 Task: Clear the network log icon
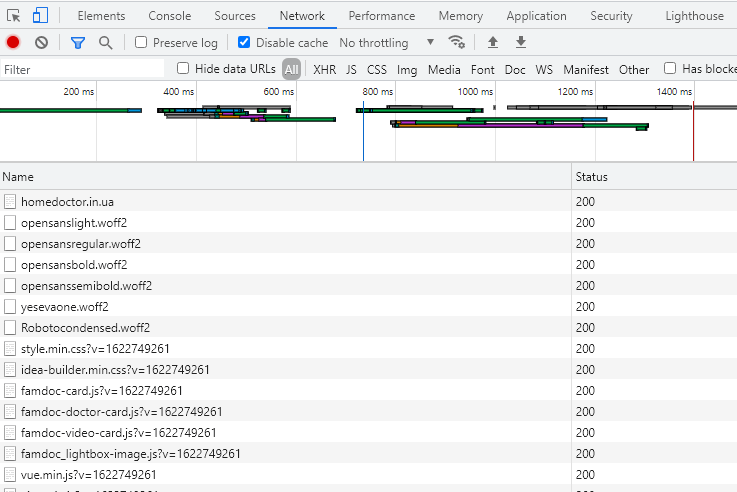41,43
